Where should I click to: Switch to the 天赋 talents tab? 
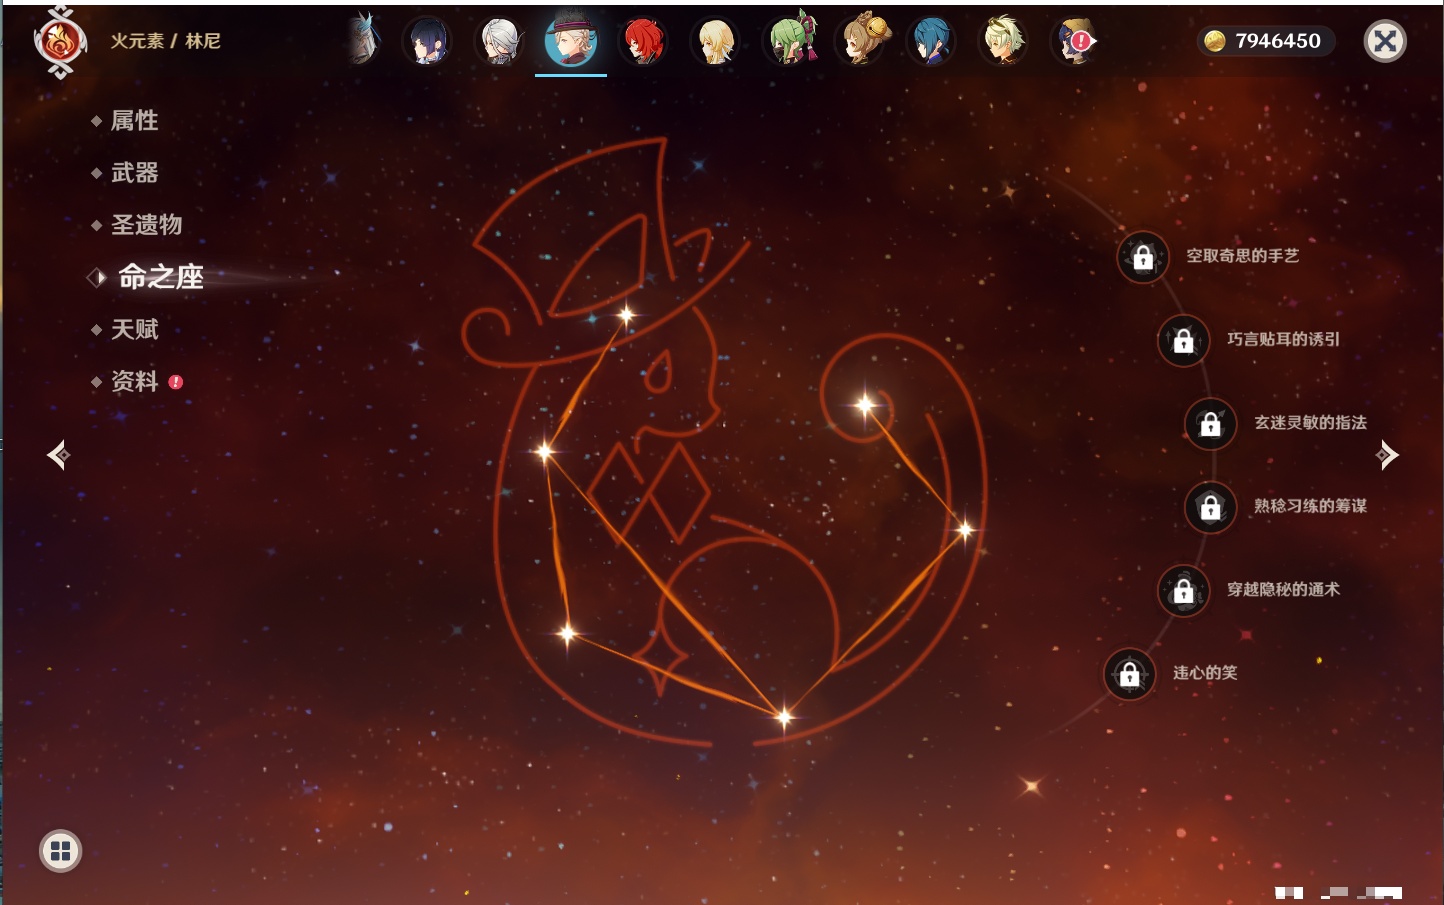click(x=134, y=329)
